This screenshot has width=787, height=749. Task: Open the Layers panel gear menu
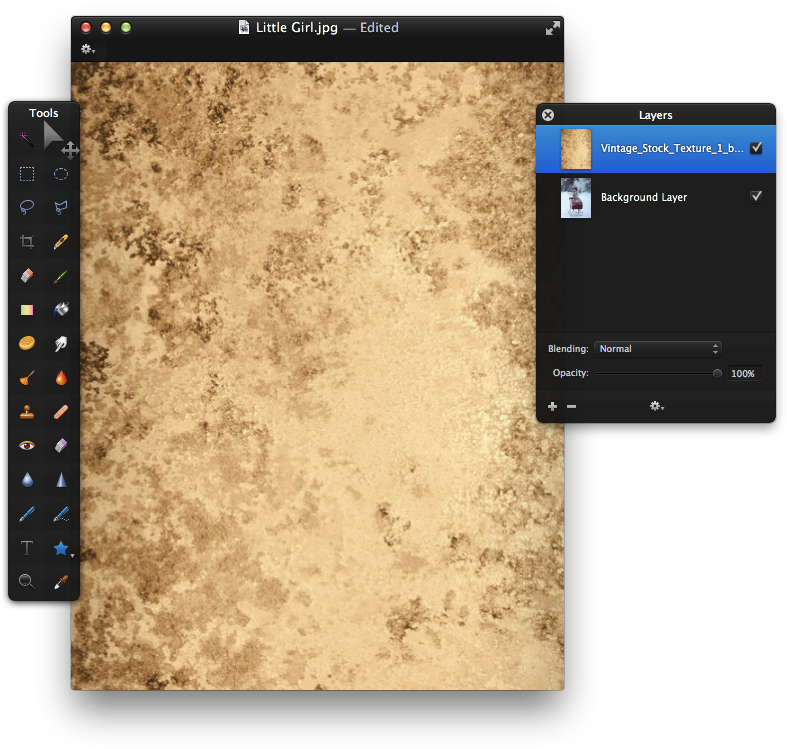click(x=656, y=406)
